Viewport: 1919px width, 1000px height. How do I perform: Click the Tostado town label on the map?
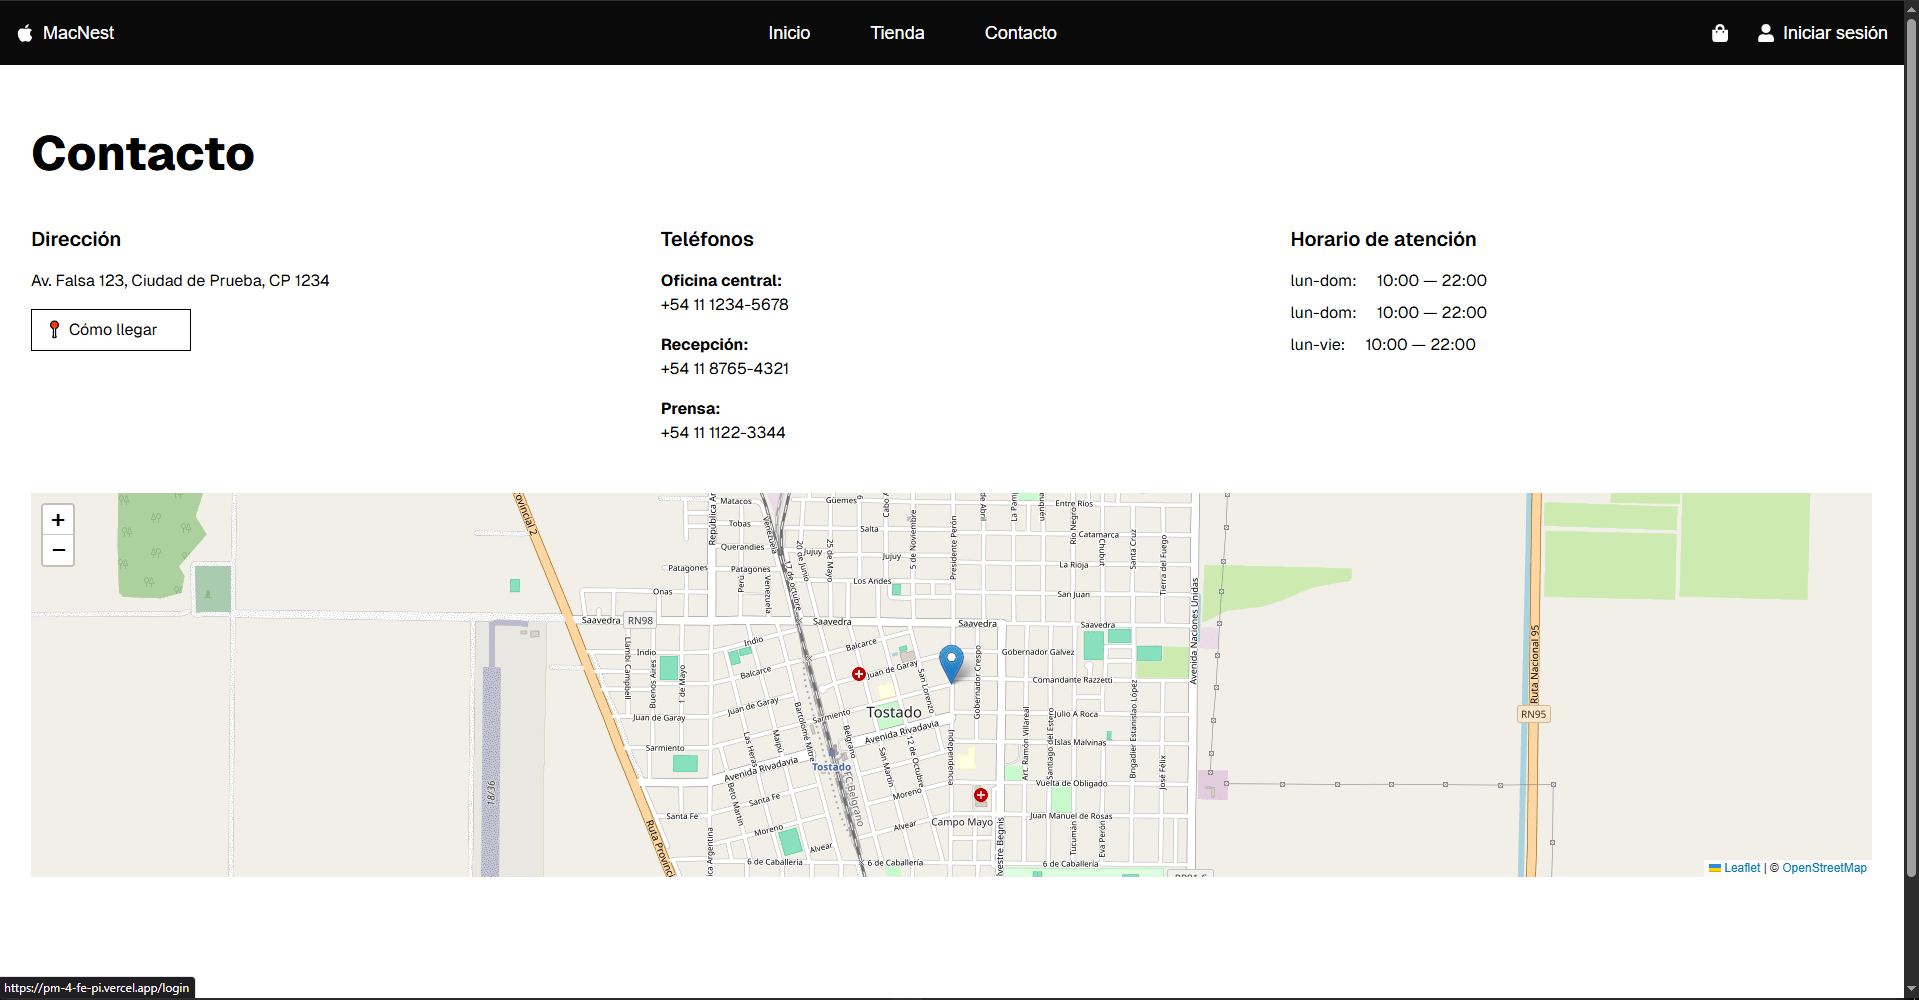[894, 712]
